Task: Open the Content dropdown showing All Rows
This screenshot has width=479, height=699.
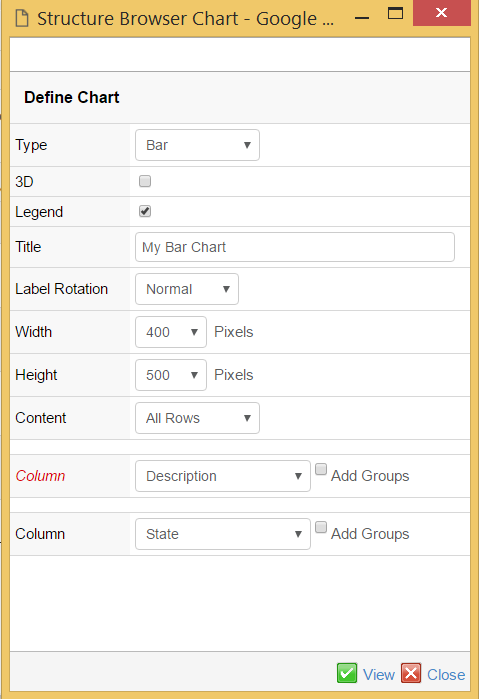Action: coord(197,418)
